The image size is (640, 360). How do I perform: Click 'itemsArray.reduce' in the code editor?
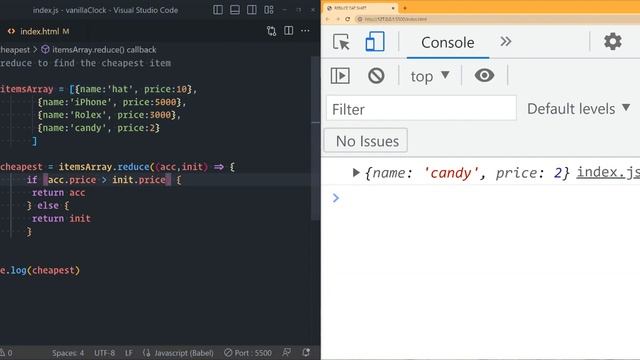pos(104,167)
